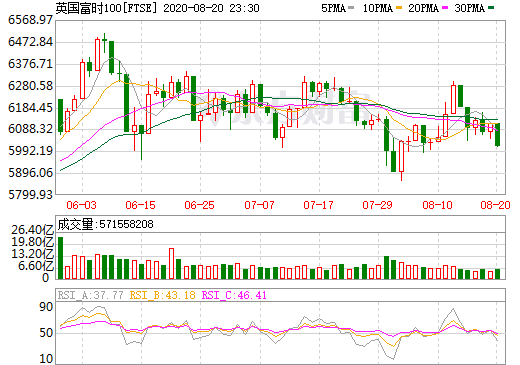Click the RSI_C:46.41 indicator label

coord(234,295)
